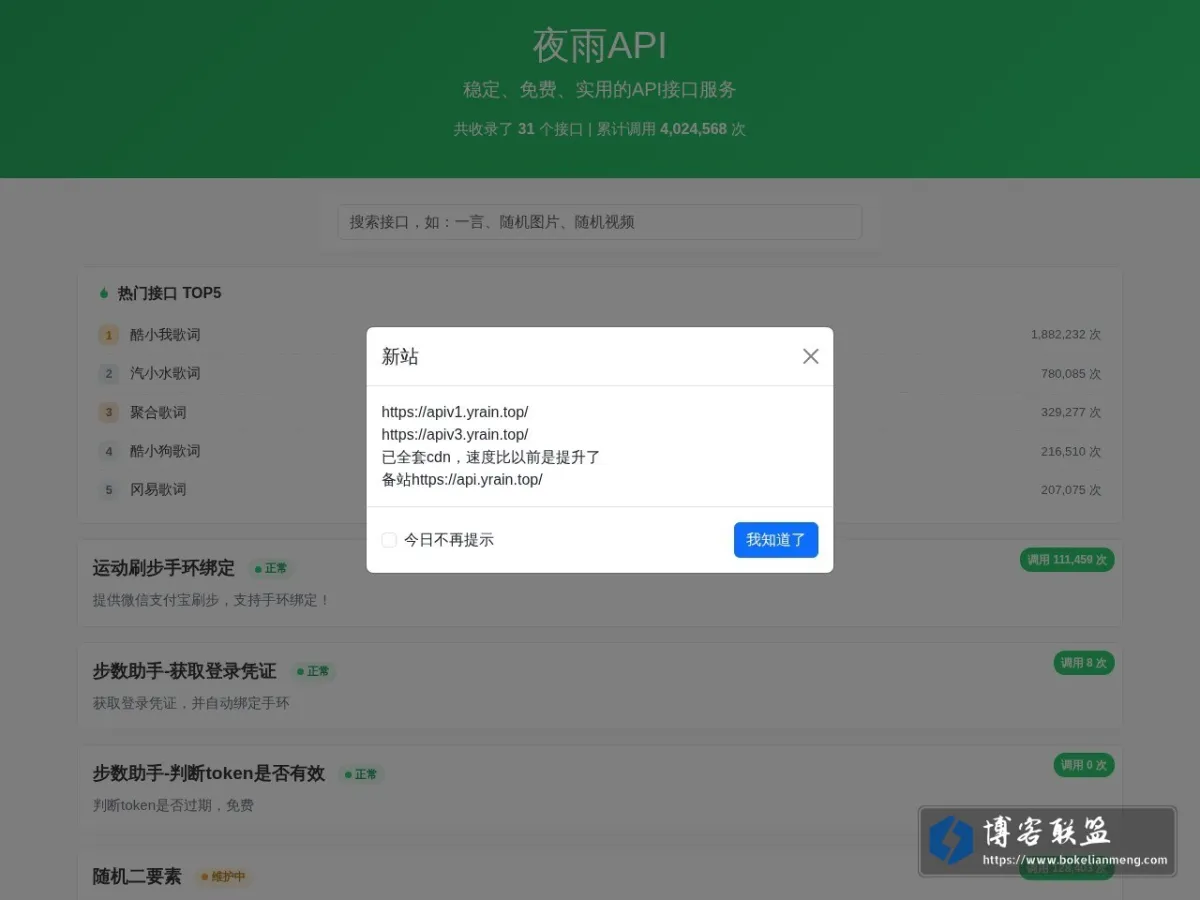Click the 正常 status badge on 步数助手-获取登录凭证
Image resolution: width=1200 pixels, height=900 pixels.
tap(313, 671)
